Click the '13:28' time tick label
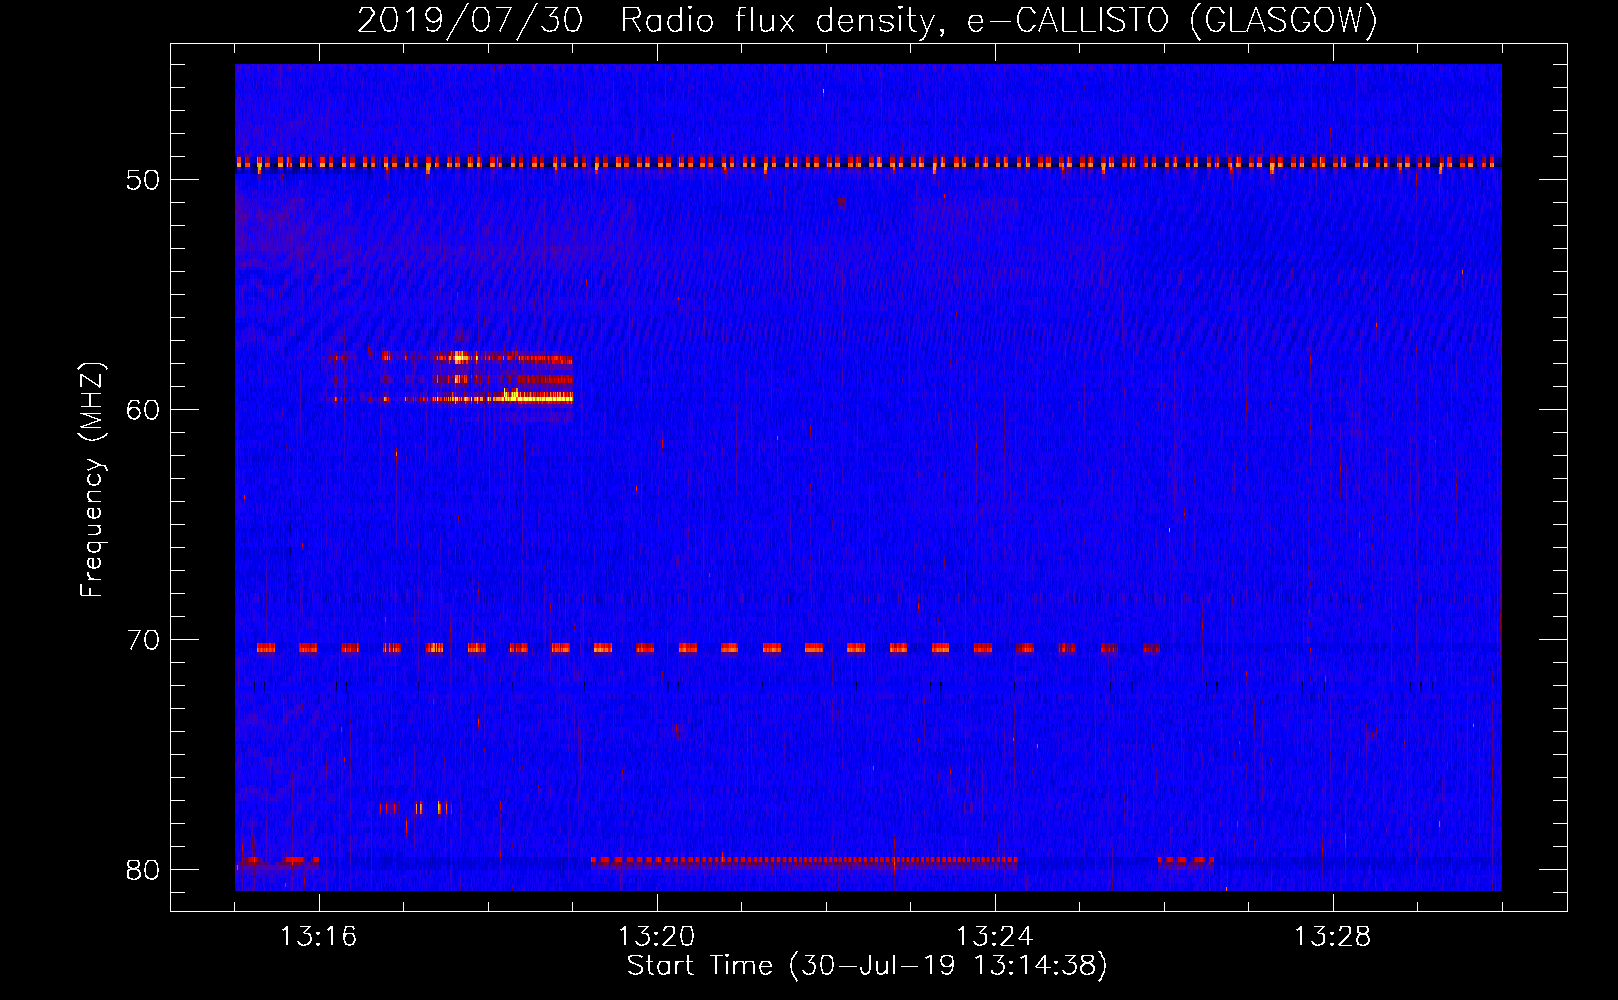 tap(1333, 937)
